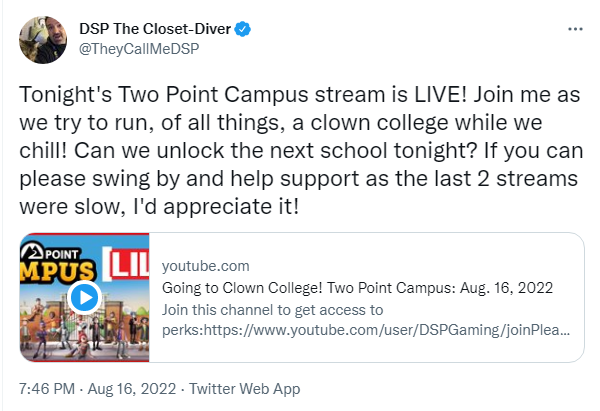Screen dimensions: 600x411
Task: Click the youtube.com domain label
Action: (205, 266)
